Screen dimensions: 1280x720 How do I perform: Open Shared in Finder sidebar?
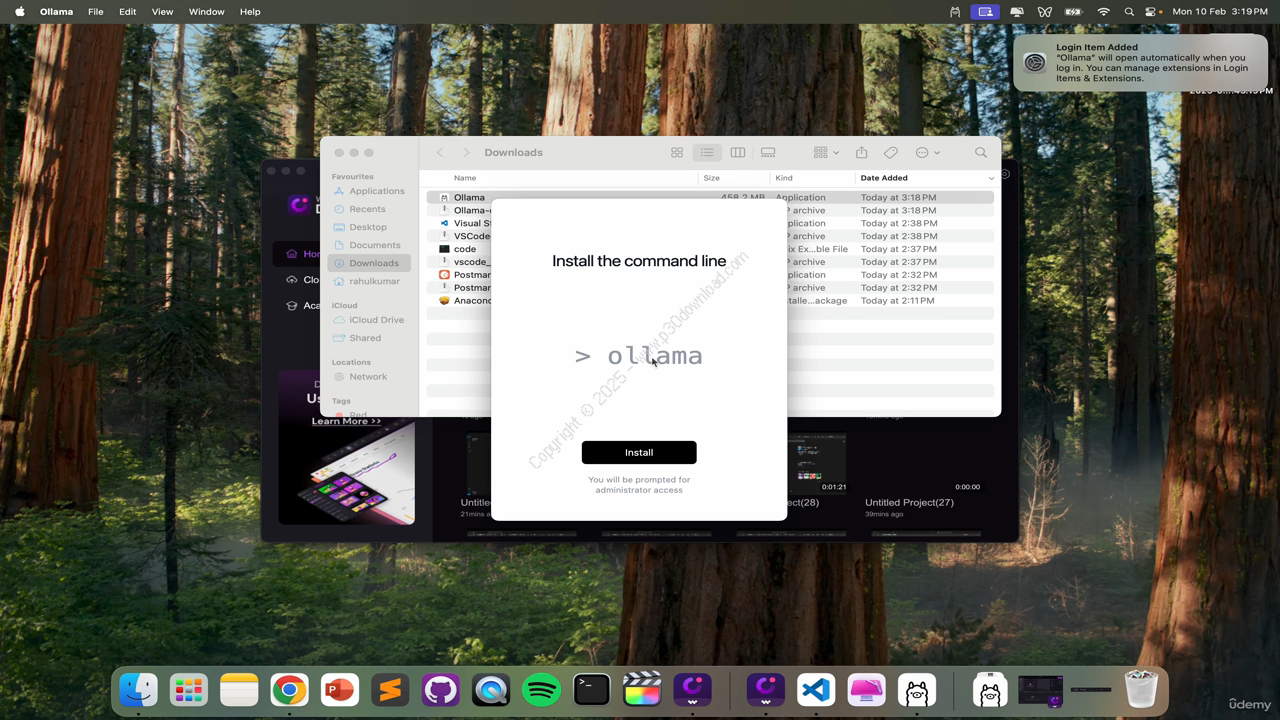pyautogui.click(x=357, y=338)
